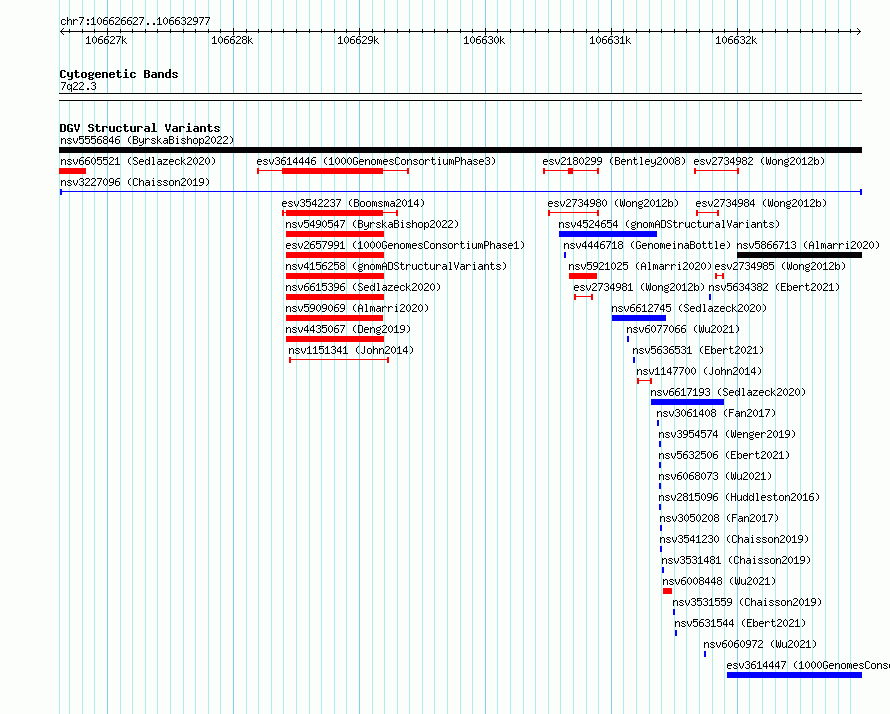Open esv2180299 (Bentley2008) variant label
The height and width of the screenshot is (714, 890).
[x=614, y=161]
